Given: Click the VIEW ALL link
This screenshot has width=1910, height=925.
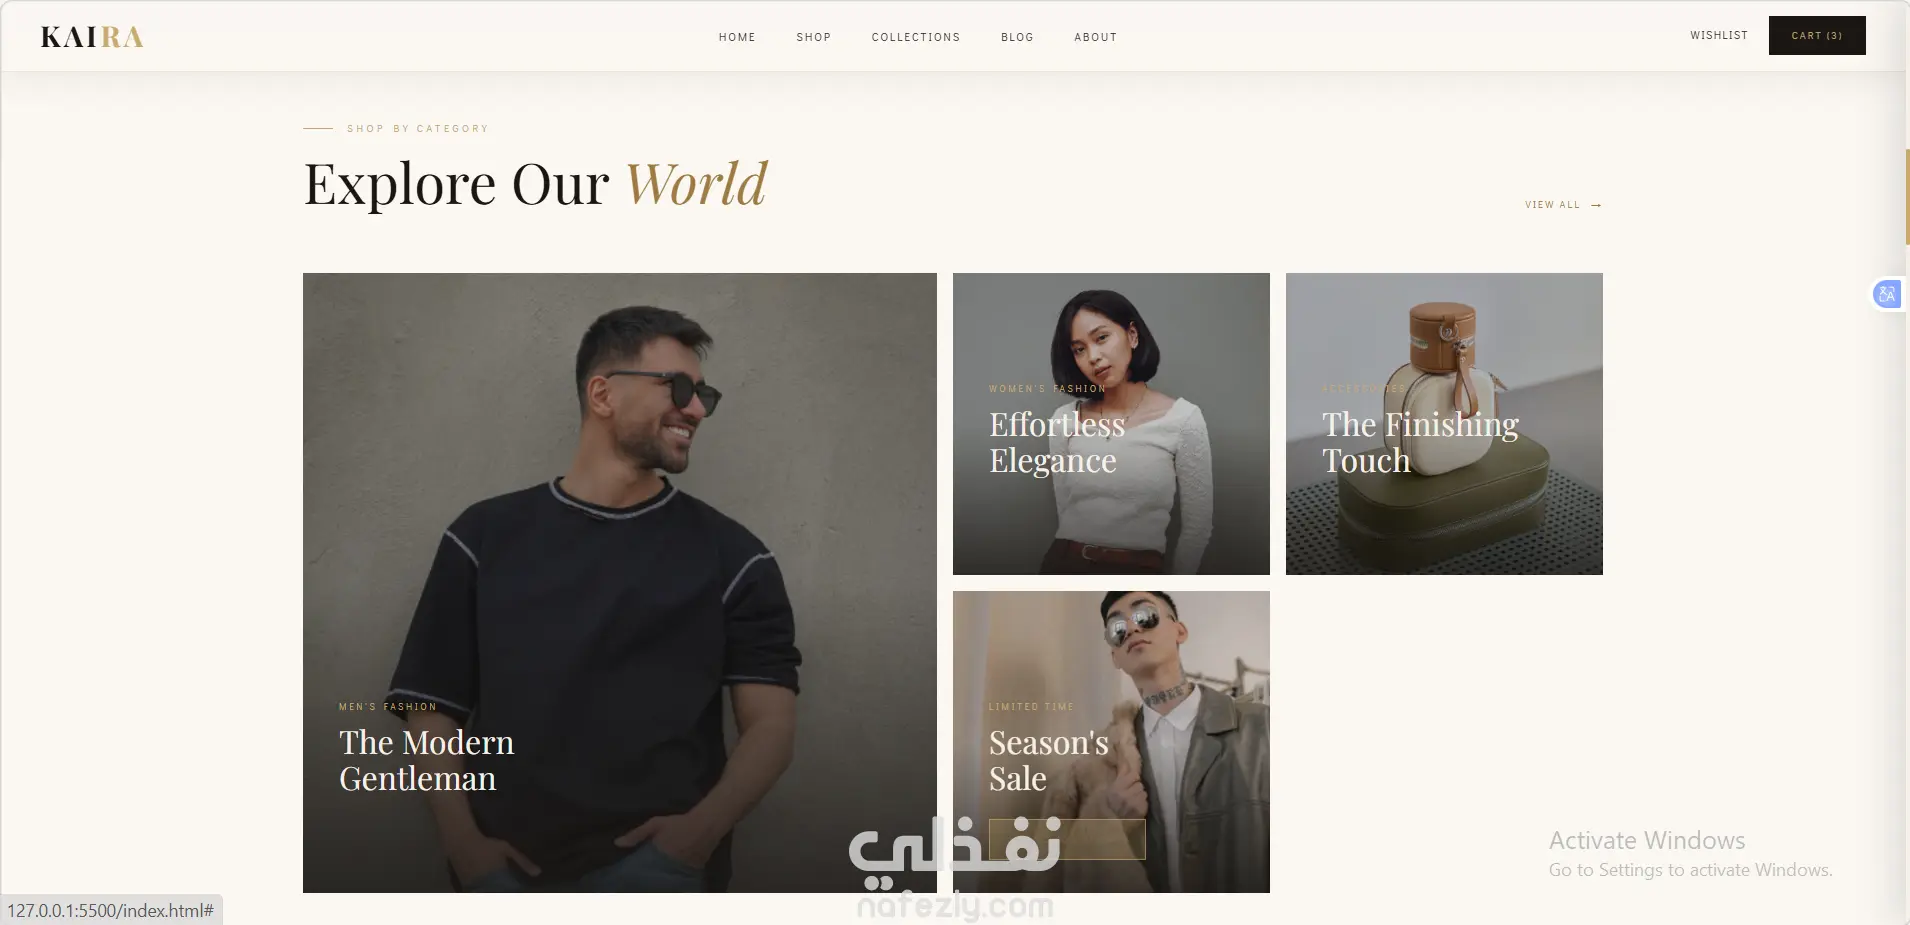Looking at the screenshot, I should pyautogui.click(x=1552, y=205).
